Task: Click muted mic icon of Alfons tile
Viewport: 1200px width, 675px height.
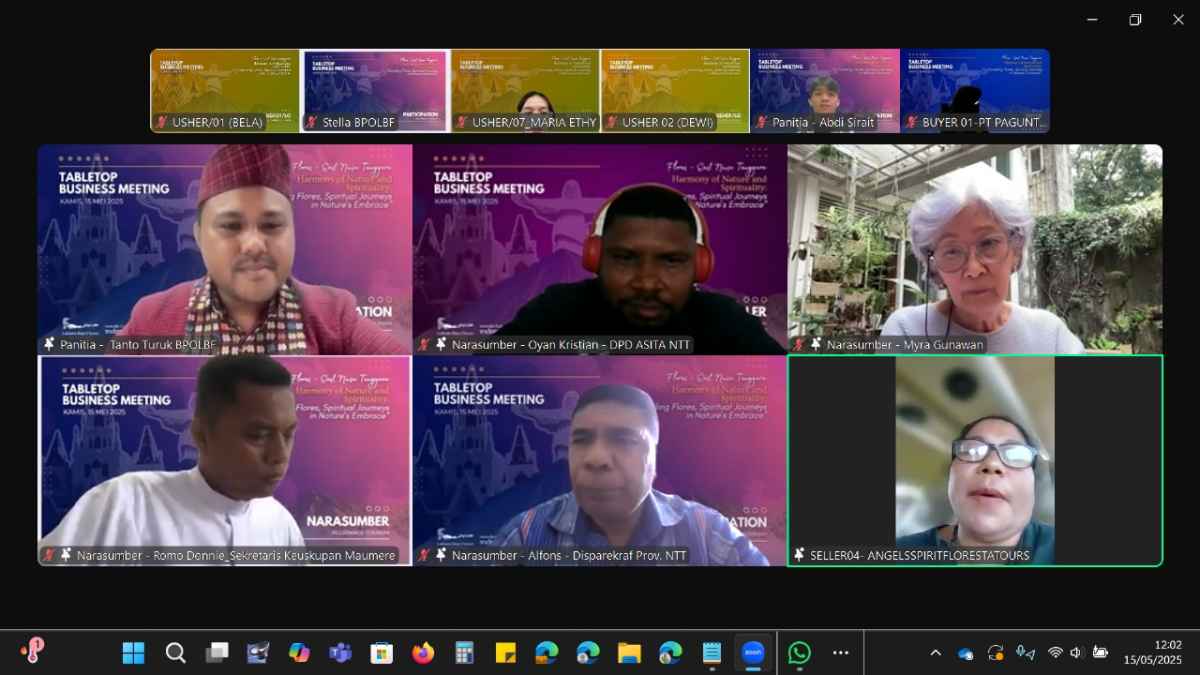Action: pyautogui.click(x=425, y=555)
